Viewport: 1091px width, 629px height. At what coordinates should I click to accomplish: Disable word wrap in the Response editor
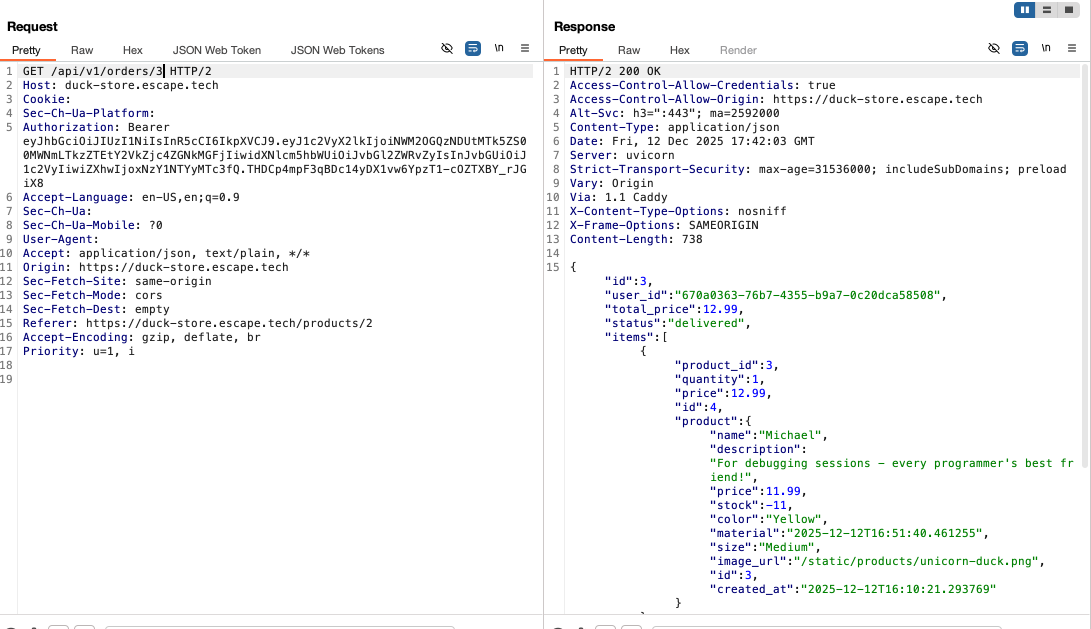click(x=1021, y=47)
